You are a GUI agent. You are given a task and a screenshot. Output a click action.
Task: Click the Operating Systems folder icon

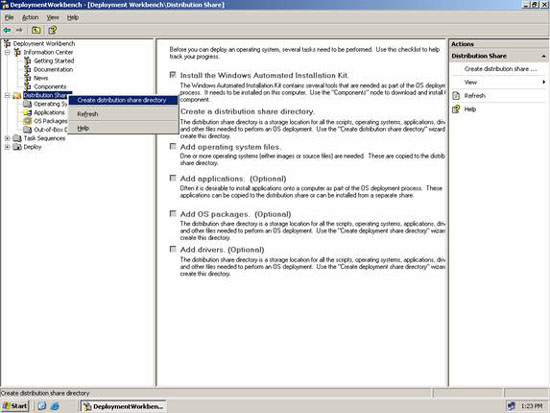pos(27,104)
